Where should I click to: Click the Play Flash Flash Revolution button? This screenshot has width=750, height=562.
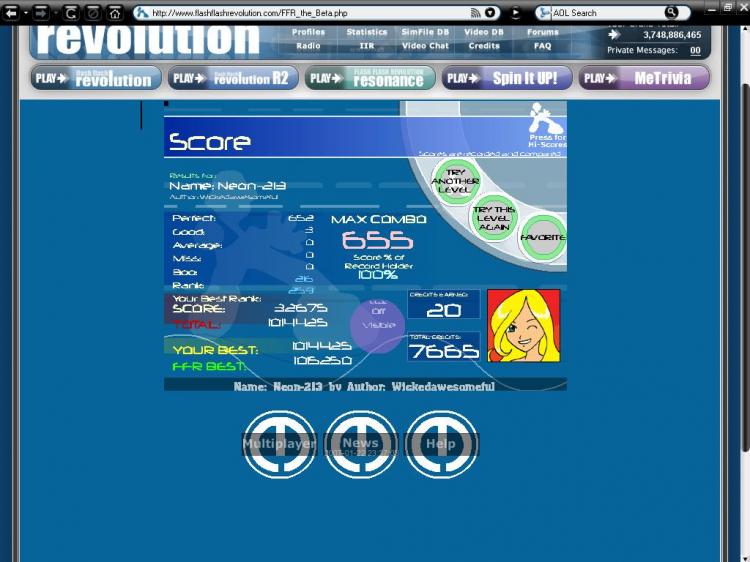[96, 78]
